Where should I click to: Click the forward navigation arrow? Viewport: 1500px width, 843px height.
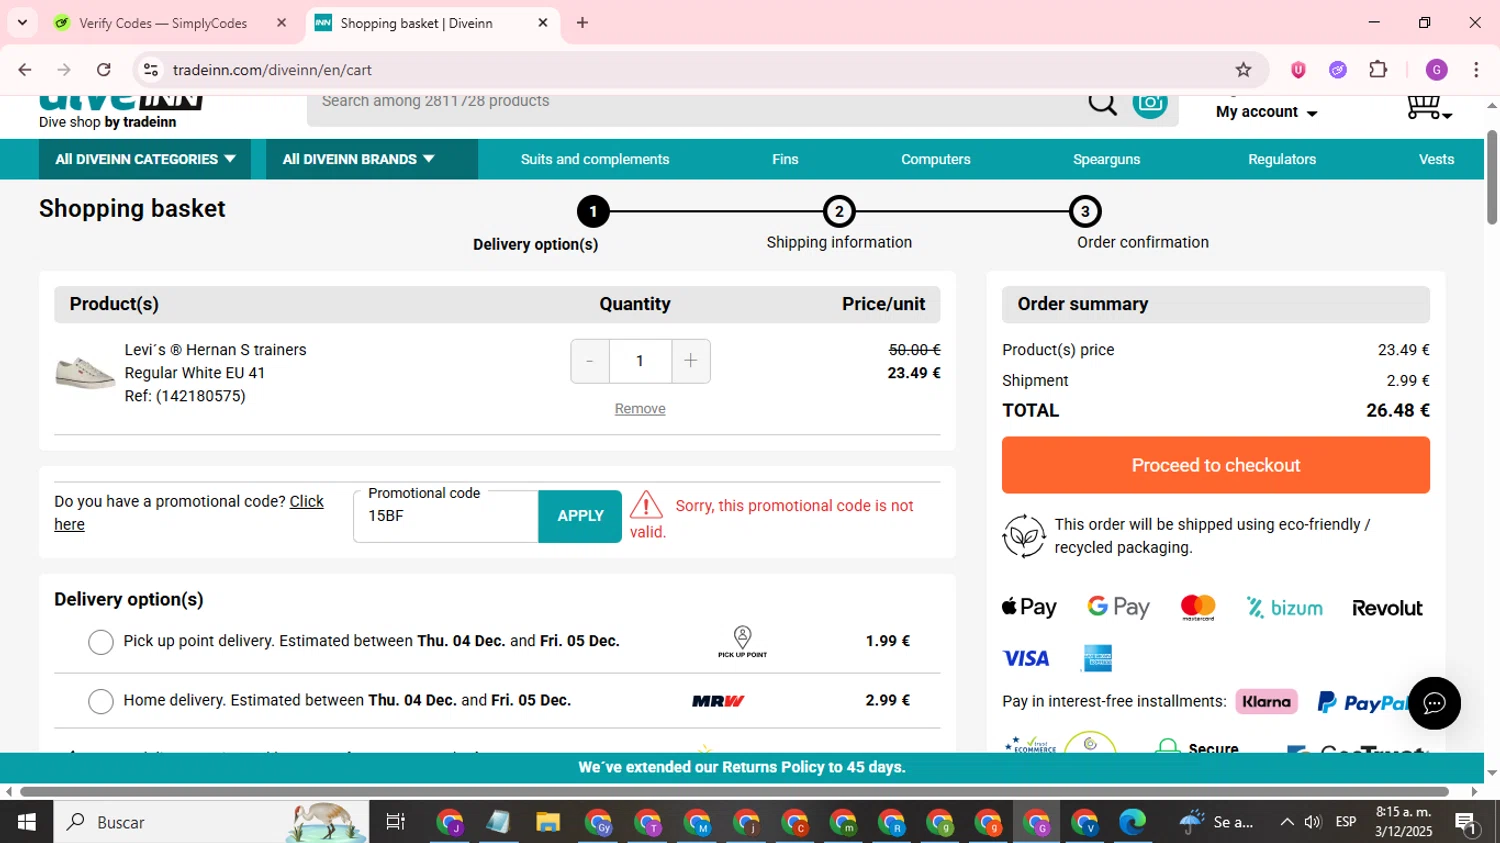[x=64, y=70]
